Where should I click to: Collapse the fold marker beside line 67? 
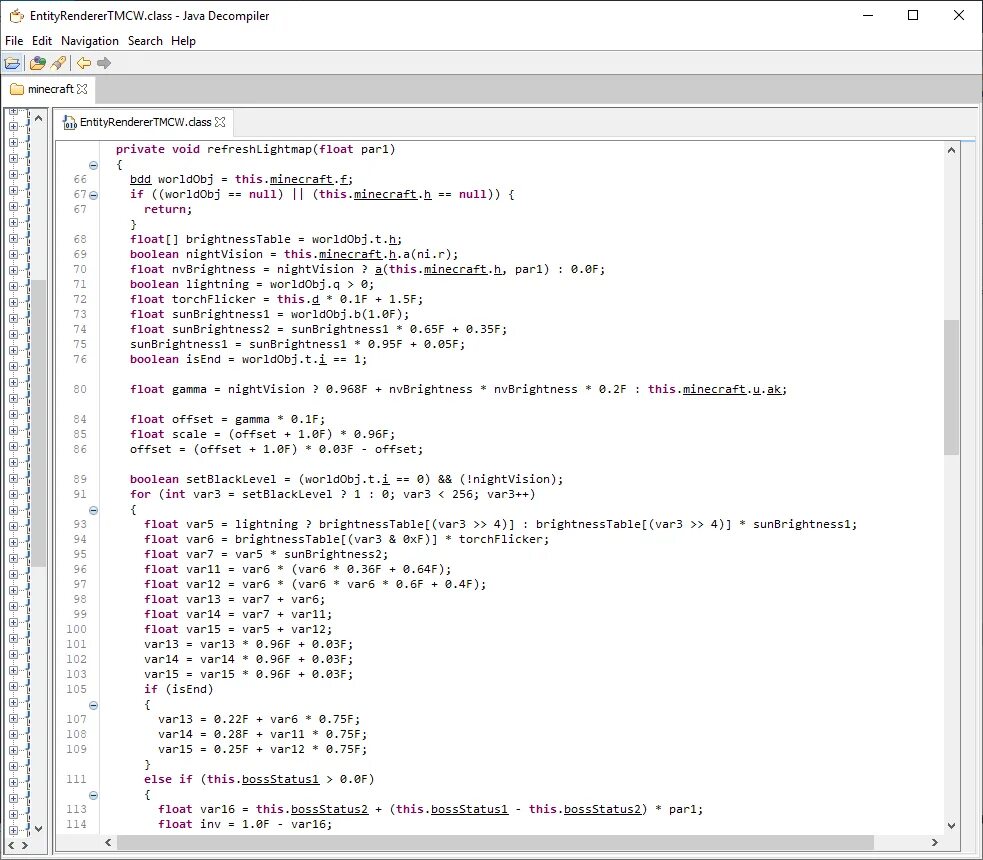pos(93,195)
